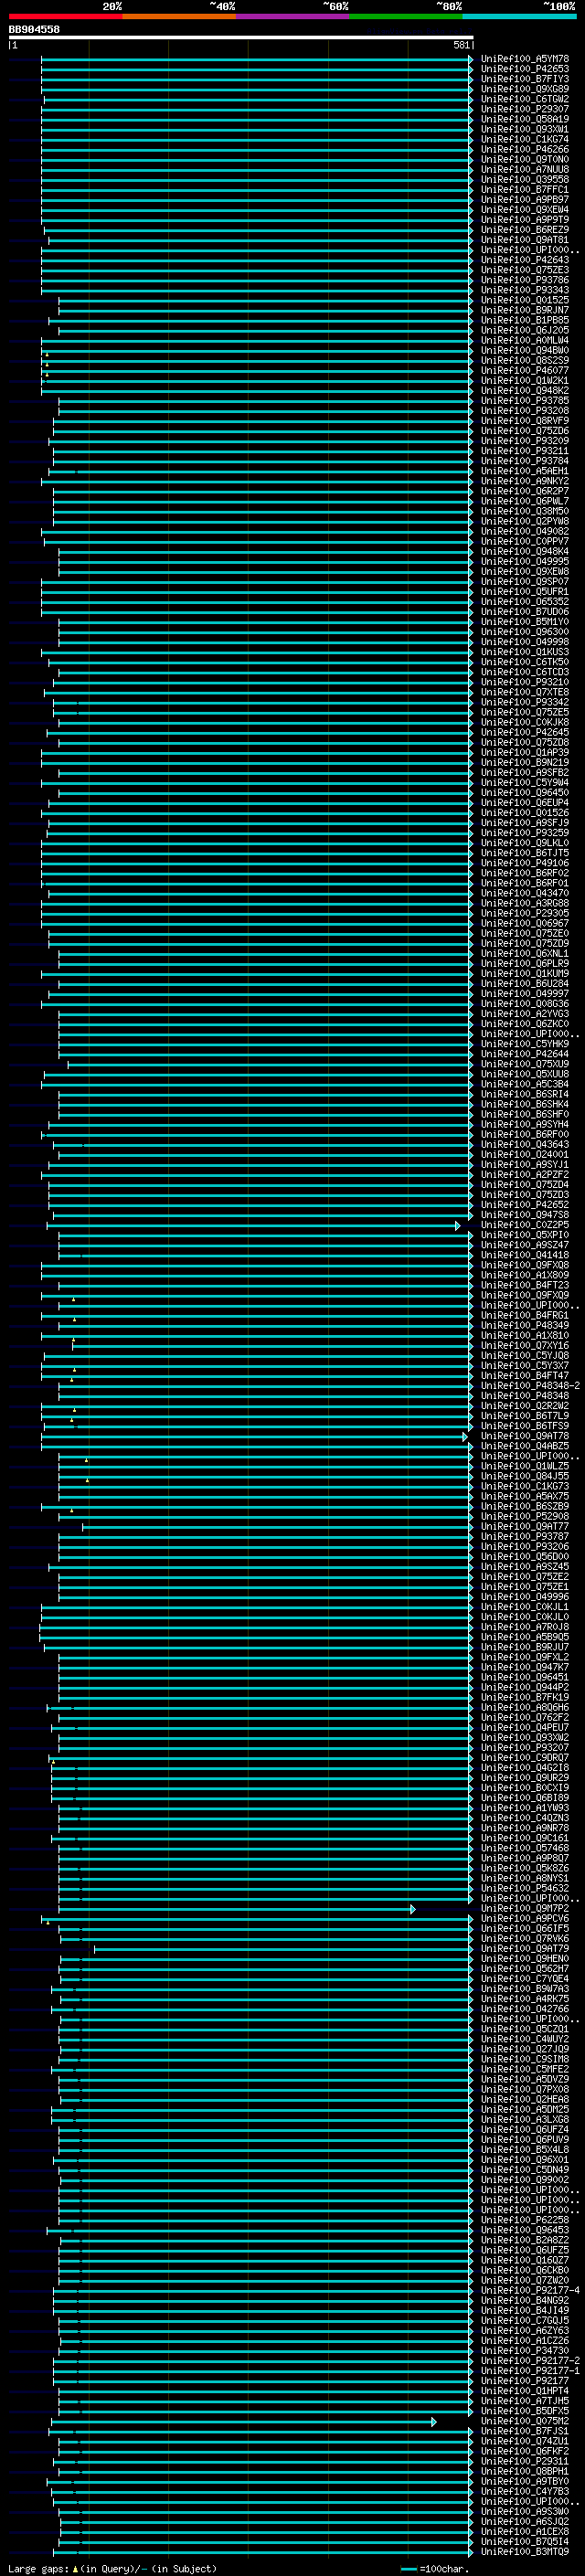
Task: Click the orange ~40% identity legend segment
Action: (x=179, y=16)
